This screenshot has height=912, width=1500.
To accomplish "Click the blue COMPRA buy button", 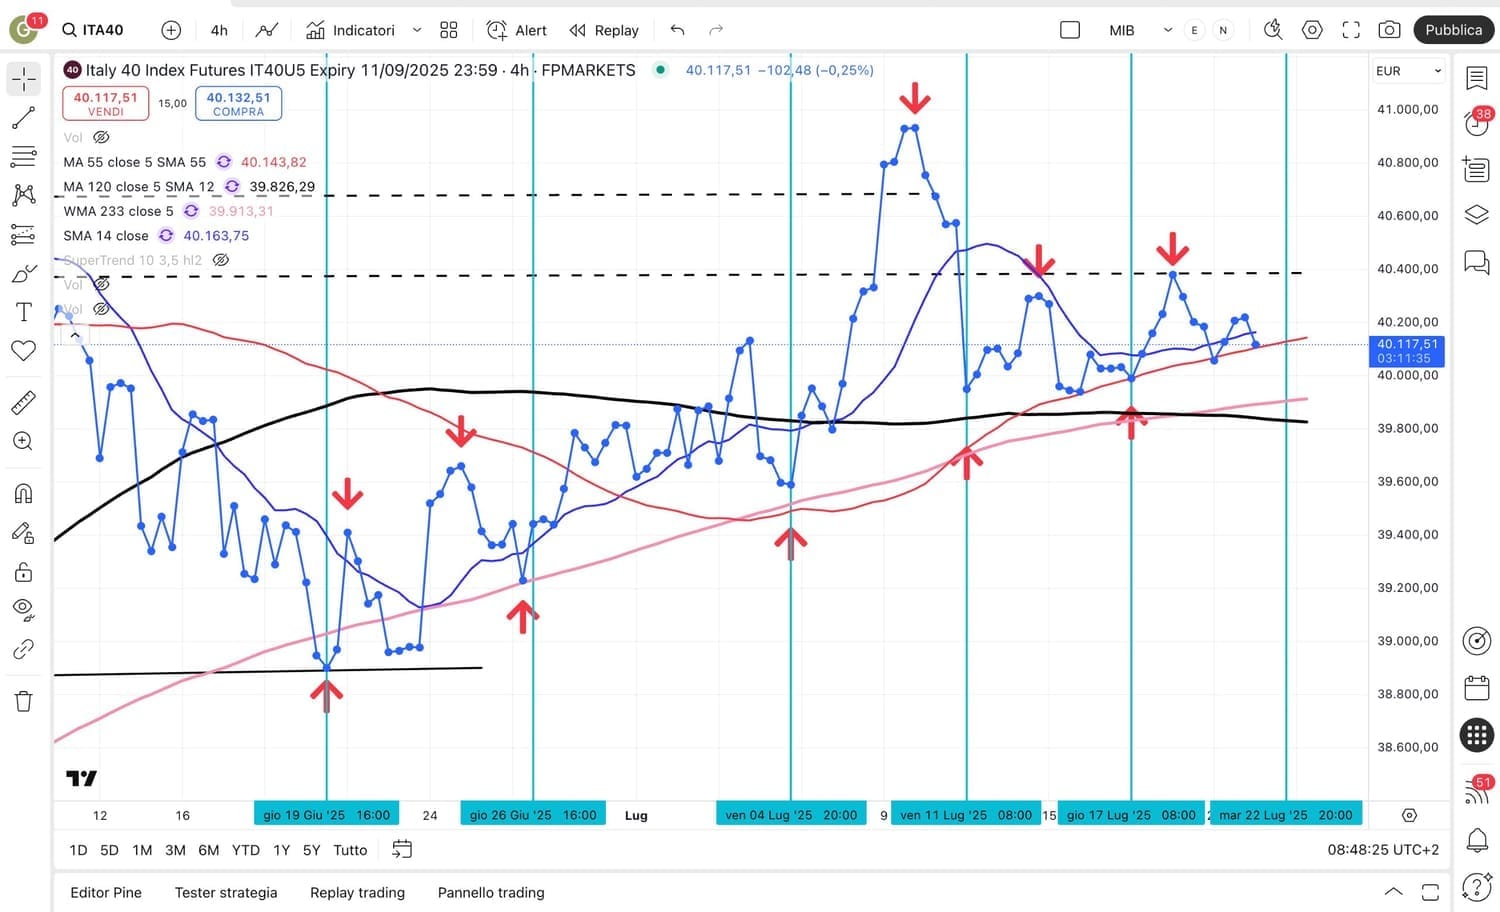I will (238, 103).
